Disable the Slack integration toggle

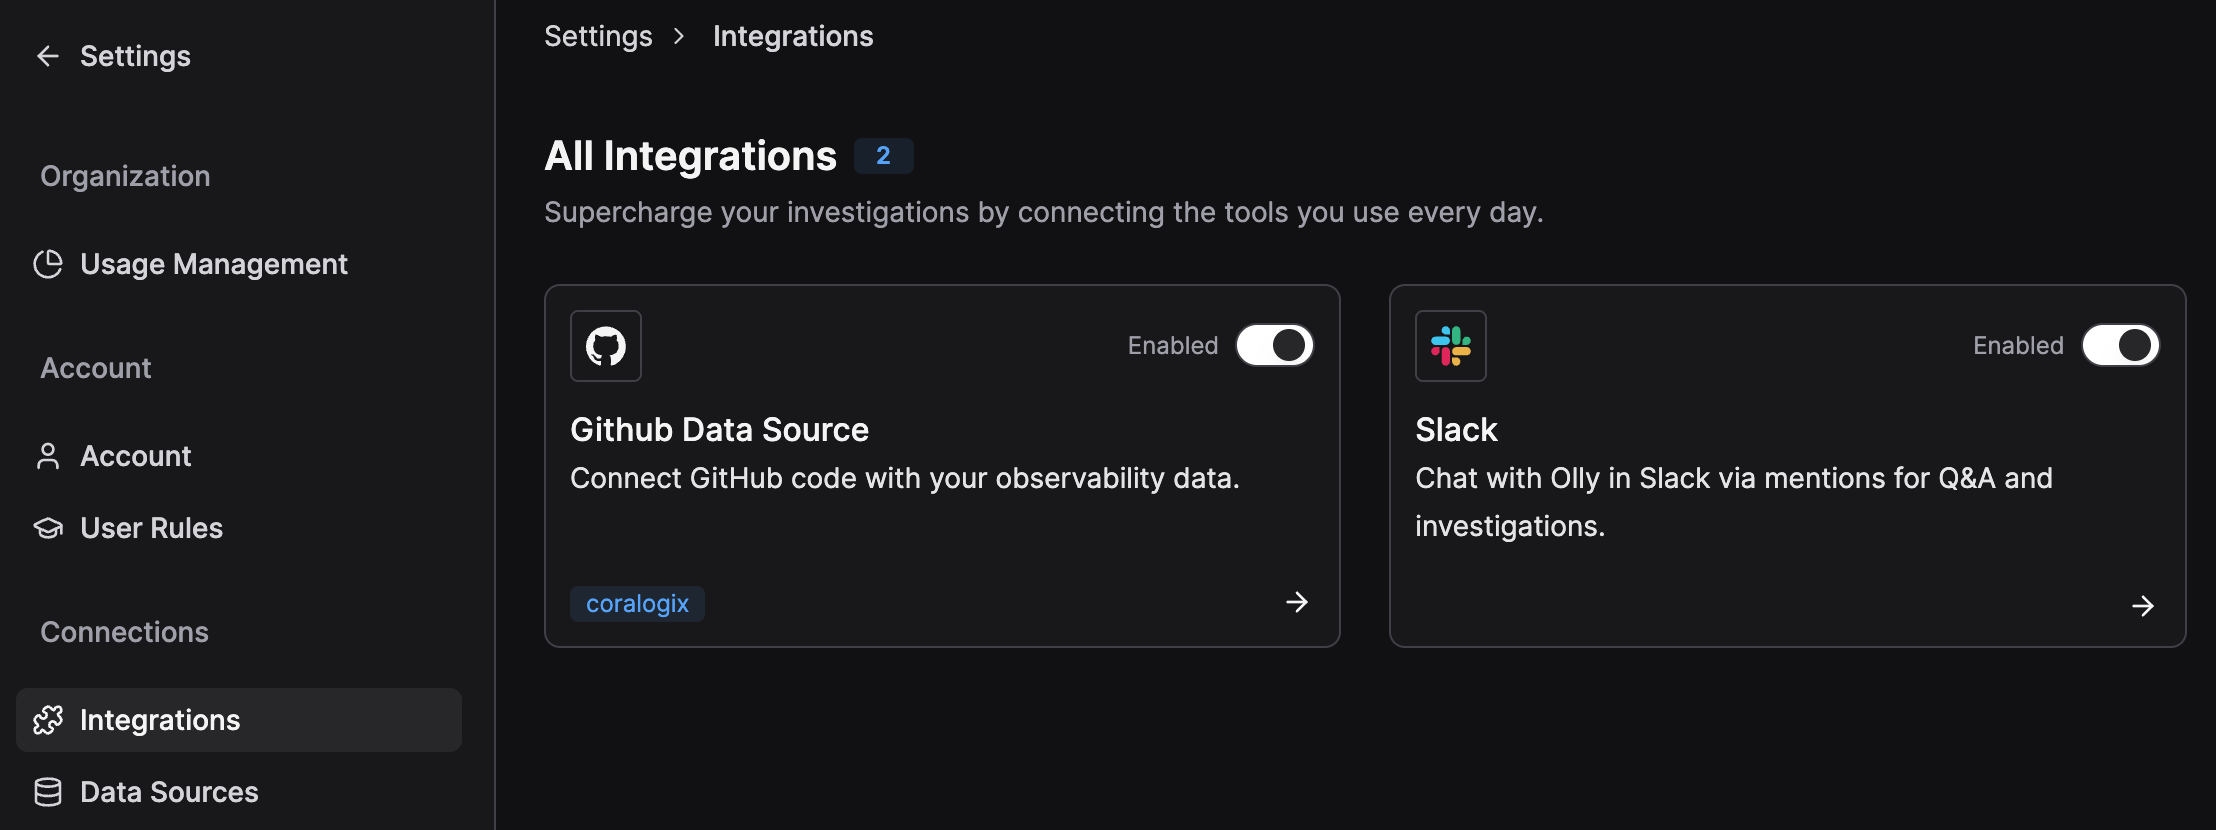2121,345
